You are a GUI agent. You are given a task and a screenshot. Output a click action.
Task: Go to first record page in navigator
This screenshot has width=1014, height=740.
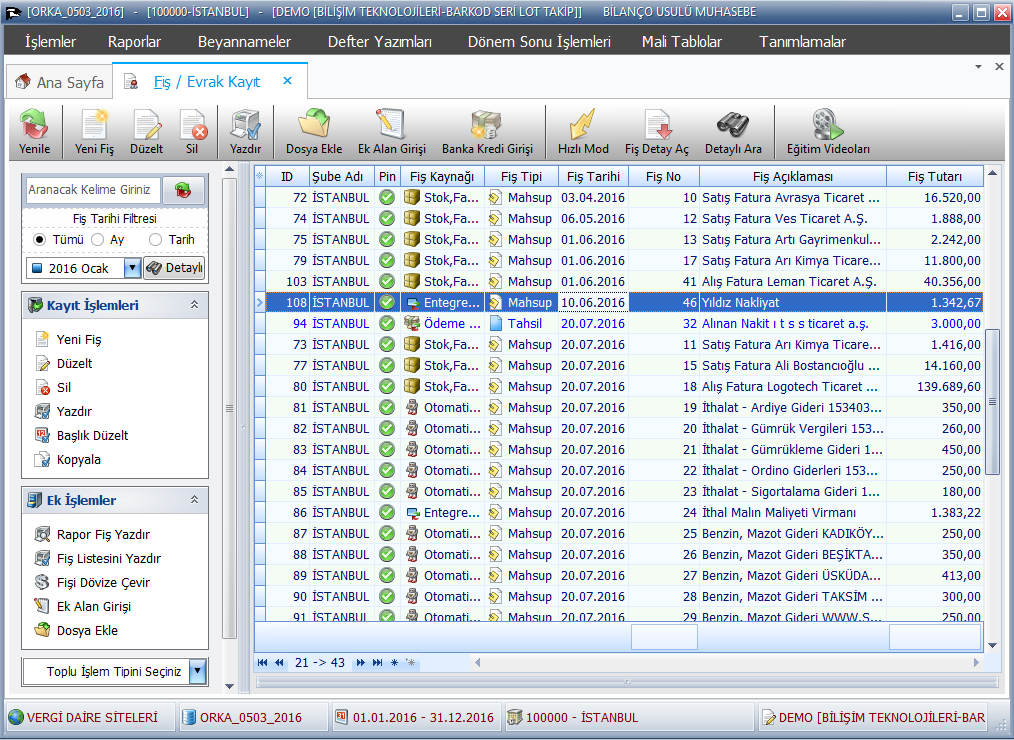262,662
